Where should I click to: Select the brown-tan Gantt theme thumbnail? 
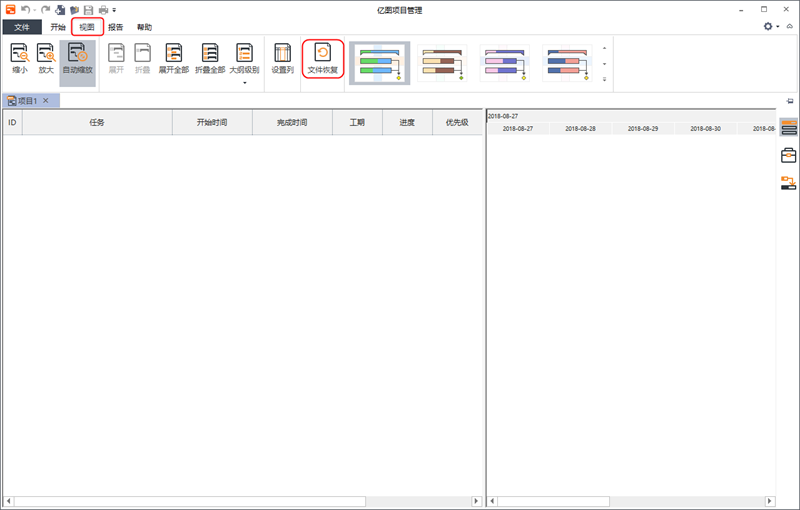coord(442,63)
